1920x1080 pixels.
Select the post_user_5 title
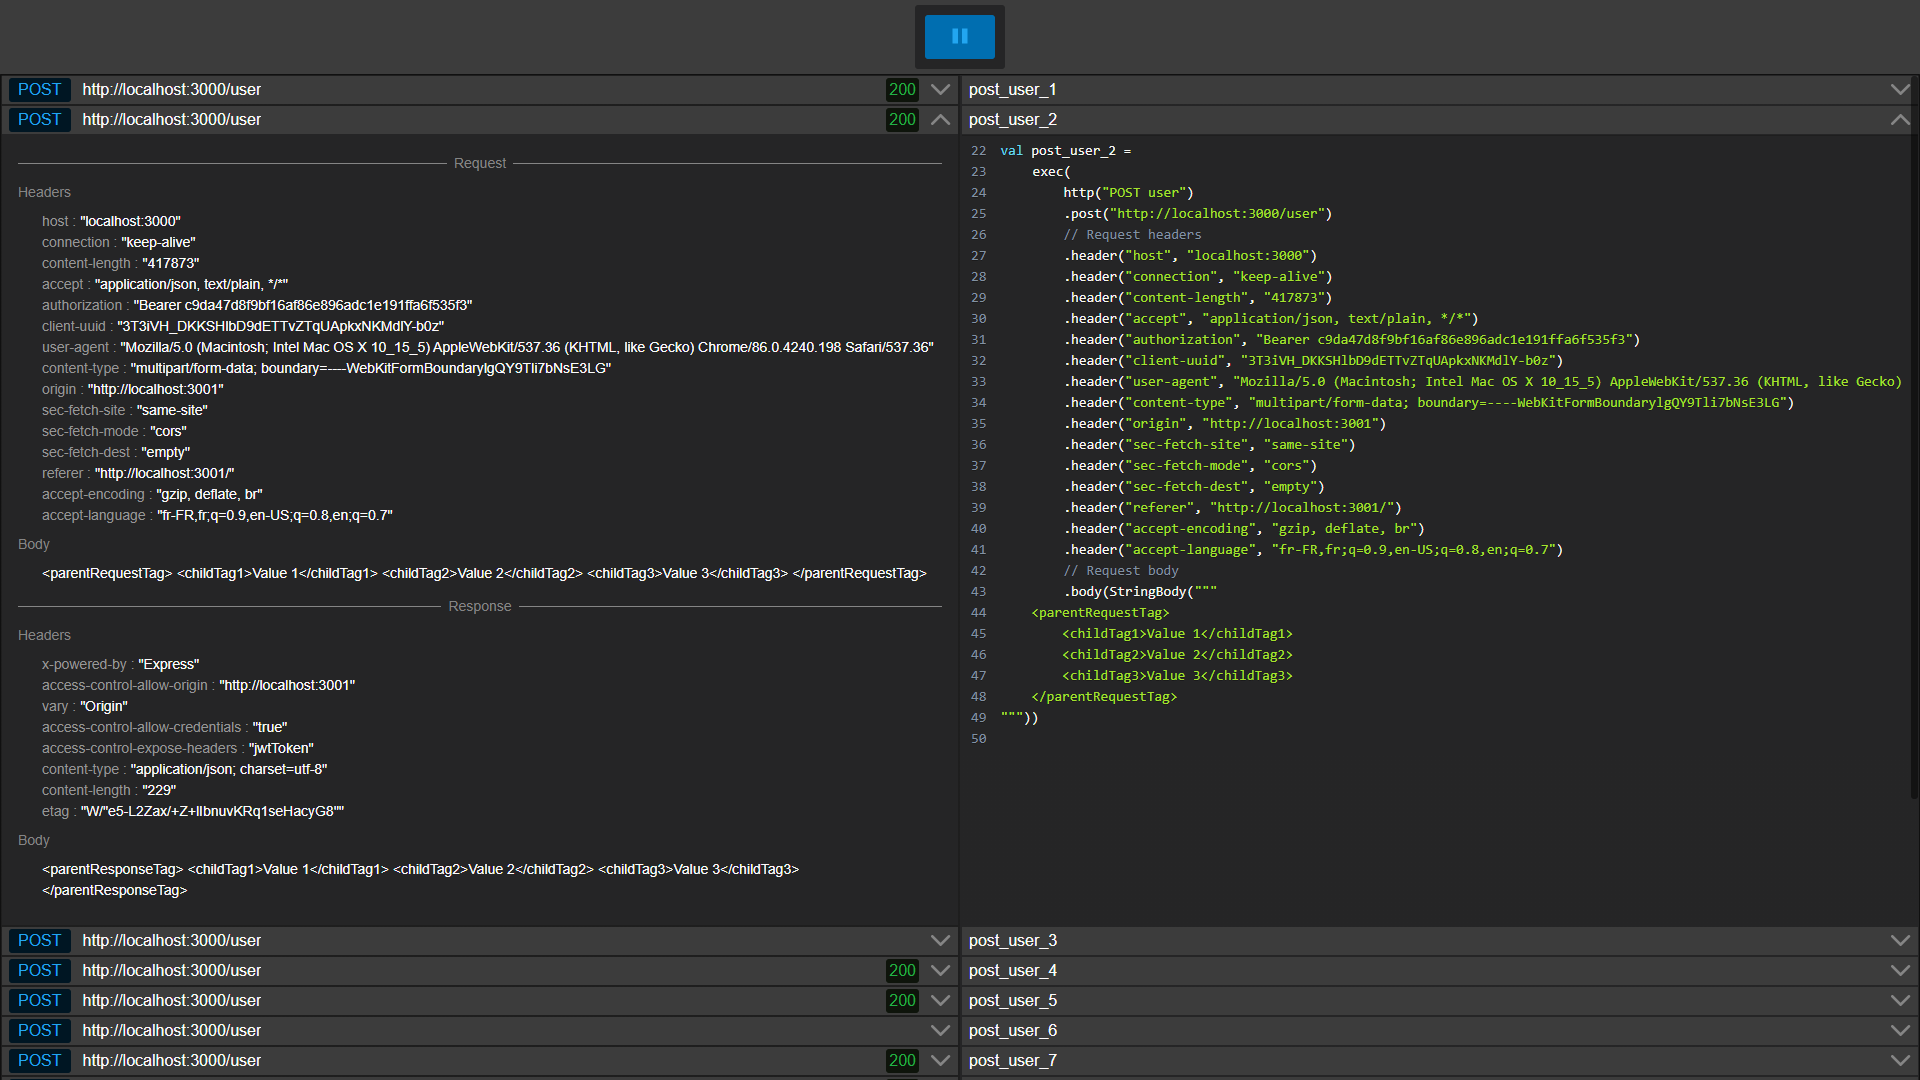pyautogui.click(x=1012, y=1001)
